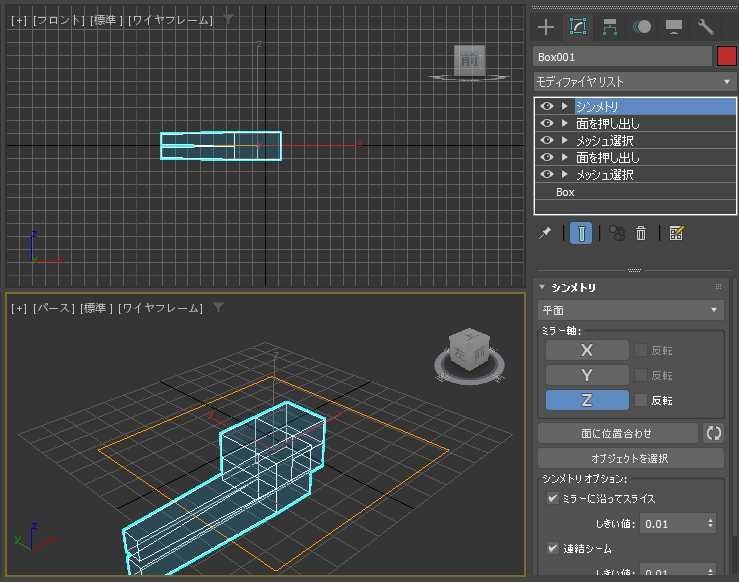The width and height of the screenshot is (739, 582).
Task: Click the 前 ViewCube face in front viewport
Action: [469, 60]
